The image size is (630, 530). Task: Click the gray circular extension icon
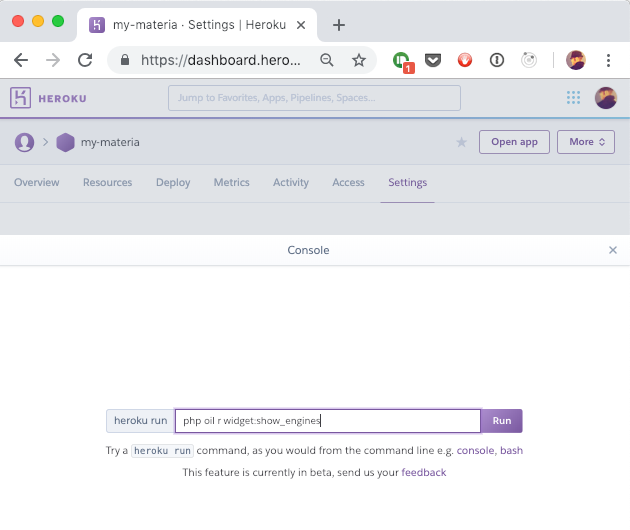tap(529, 60)
